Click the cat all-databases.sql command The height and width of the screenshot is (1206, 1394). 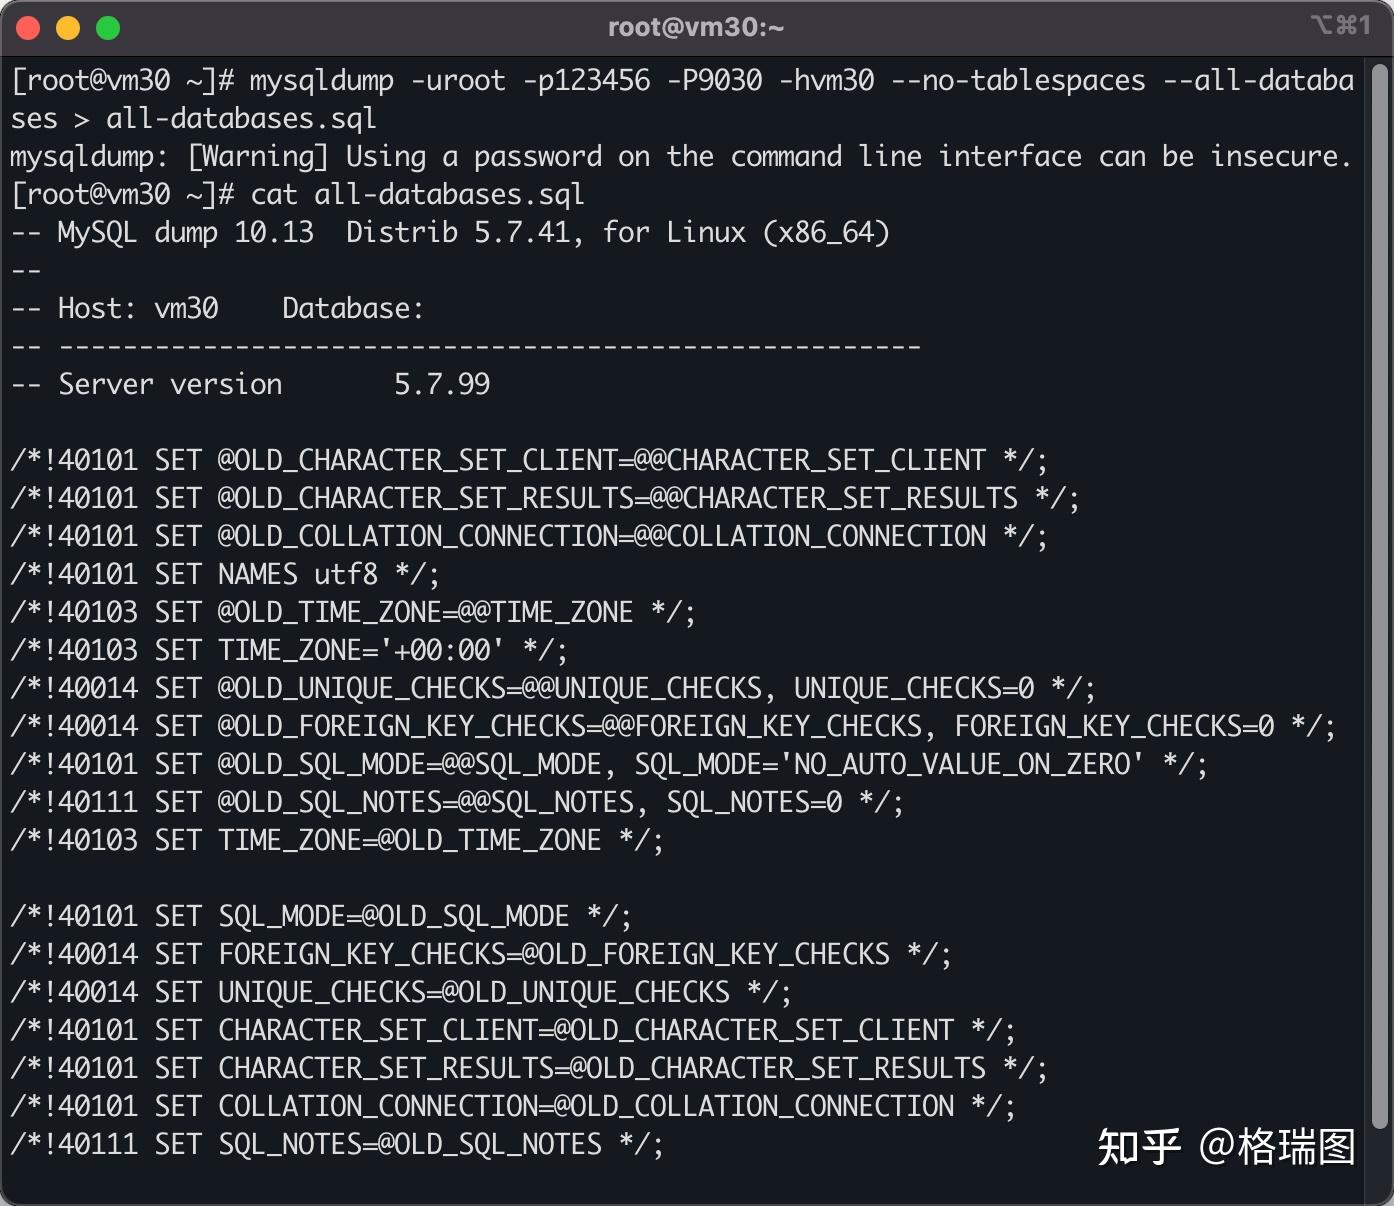coord(417,194)
